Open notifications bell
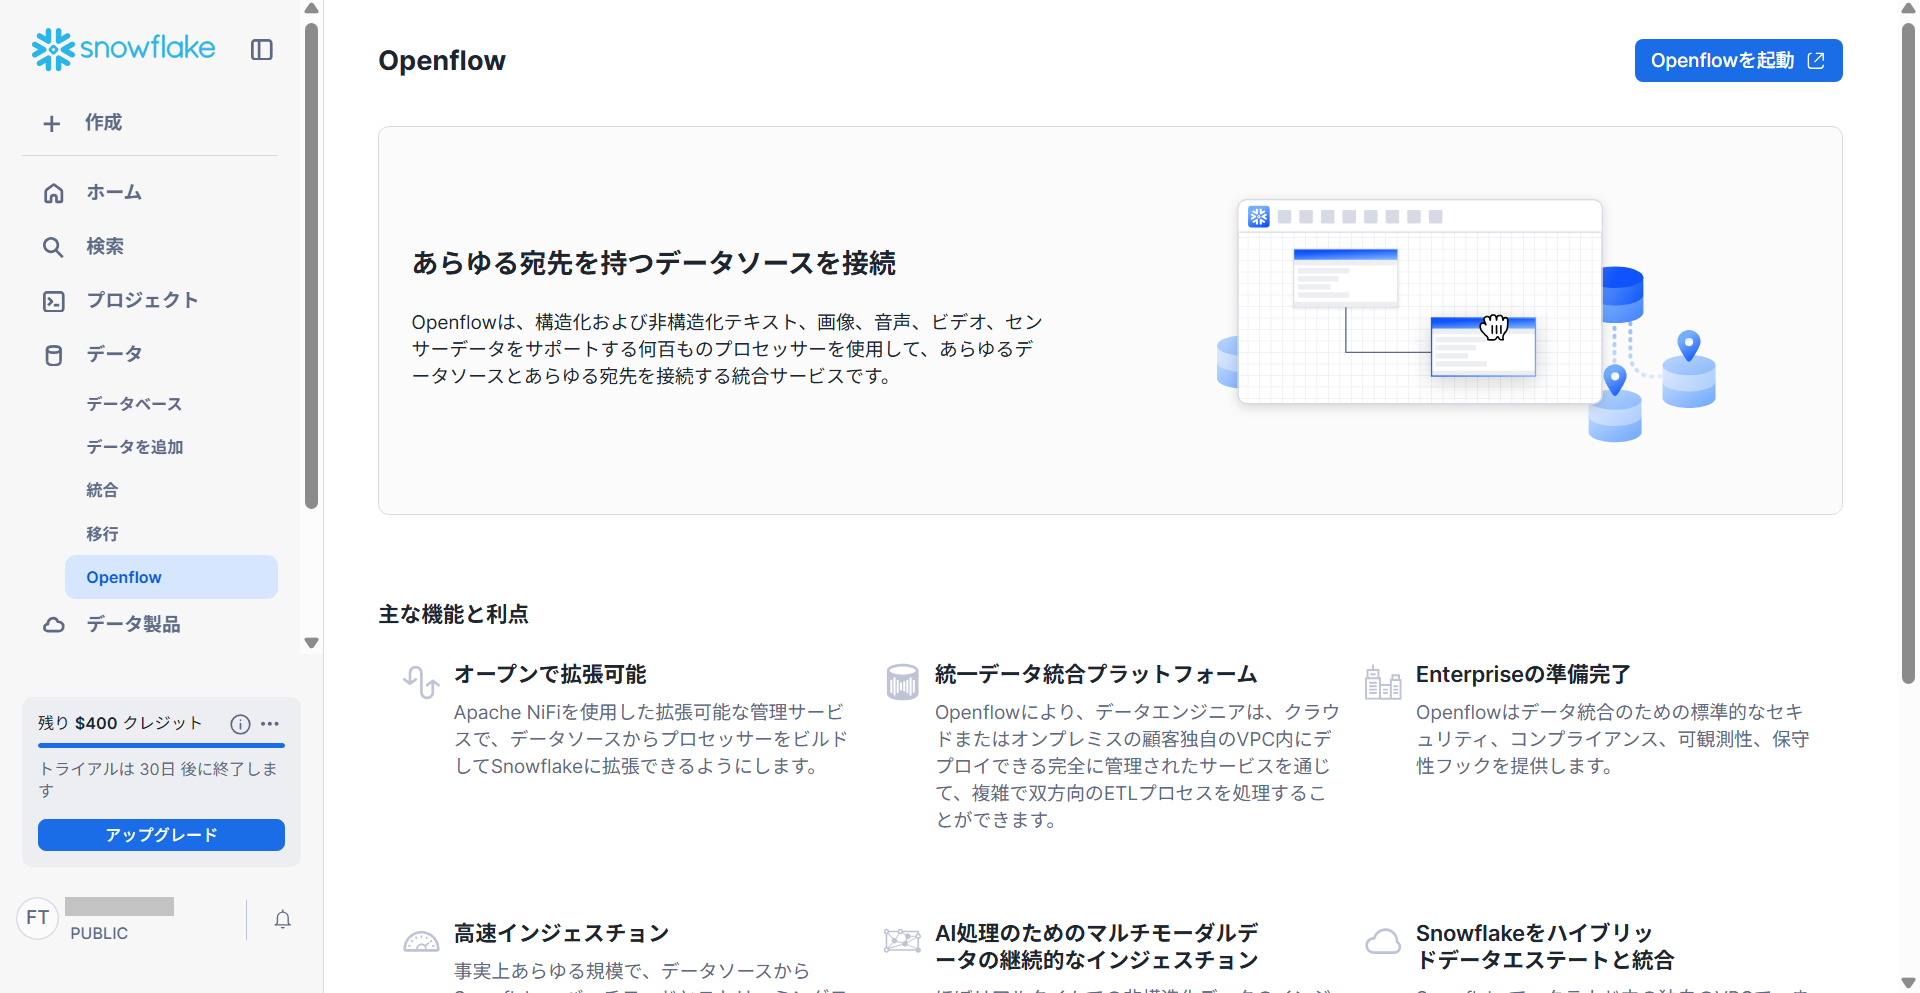 [283, 919]
